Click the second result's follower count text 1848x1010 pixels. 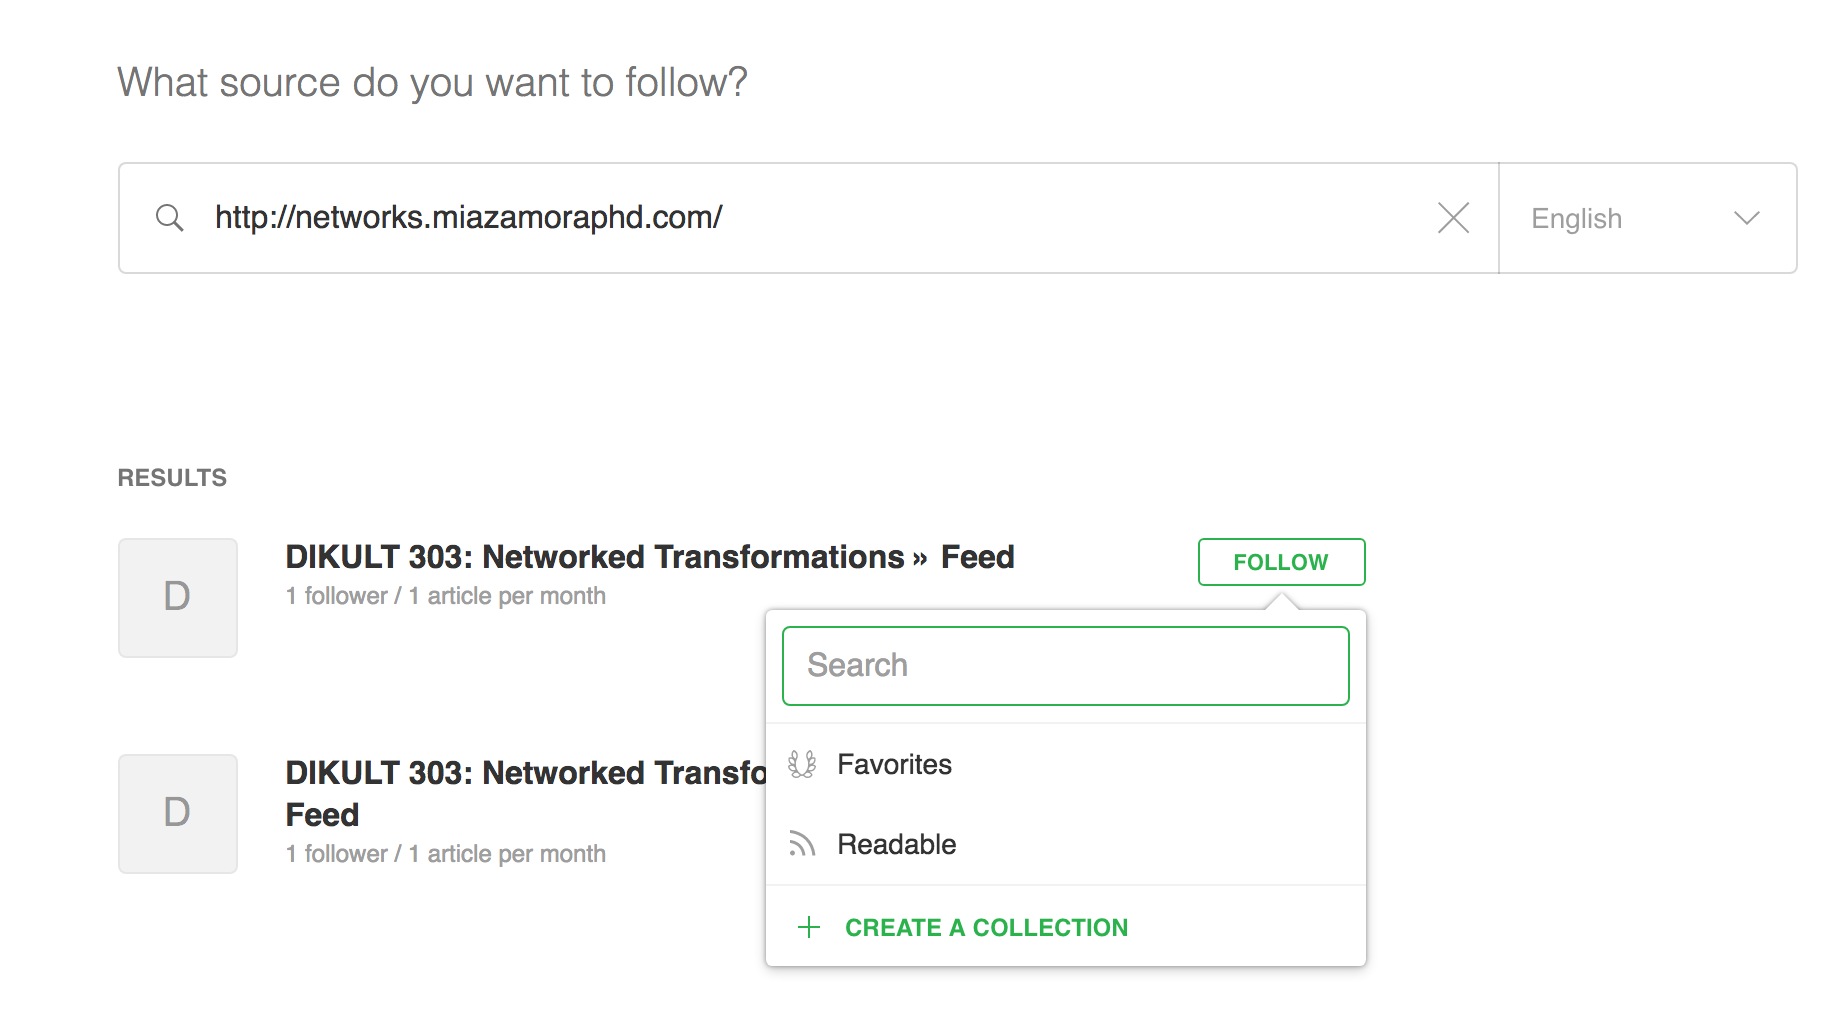(x=445, y=854)
